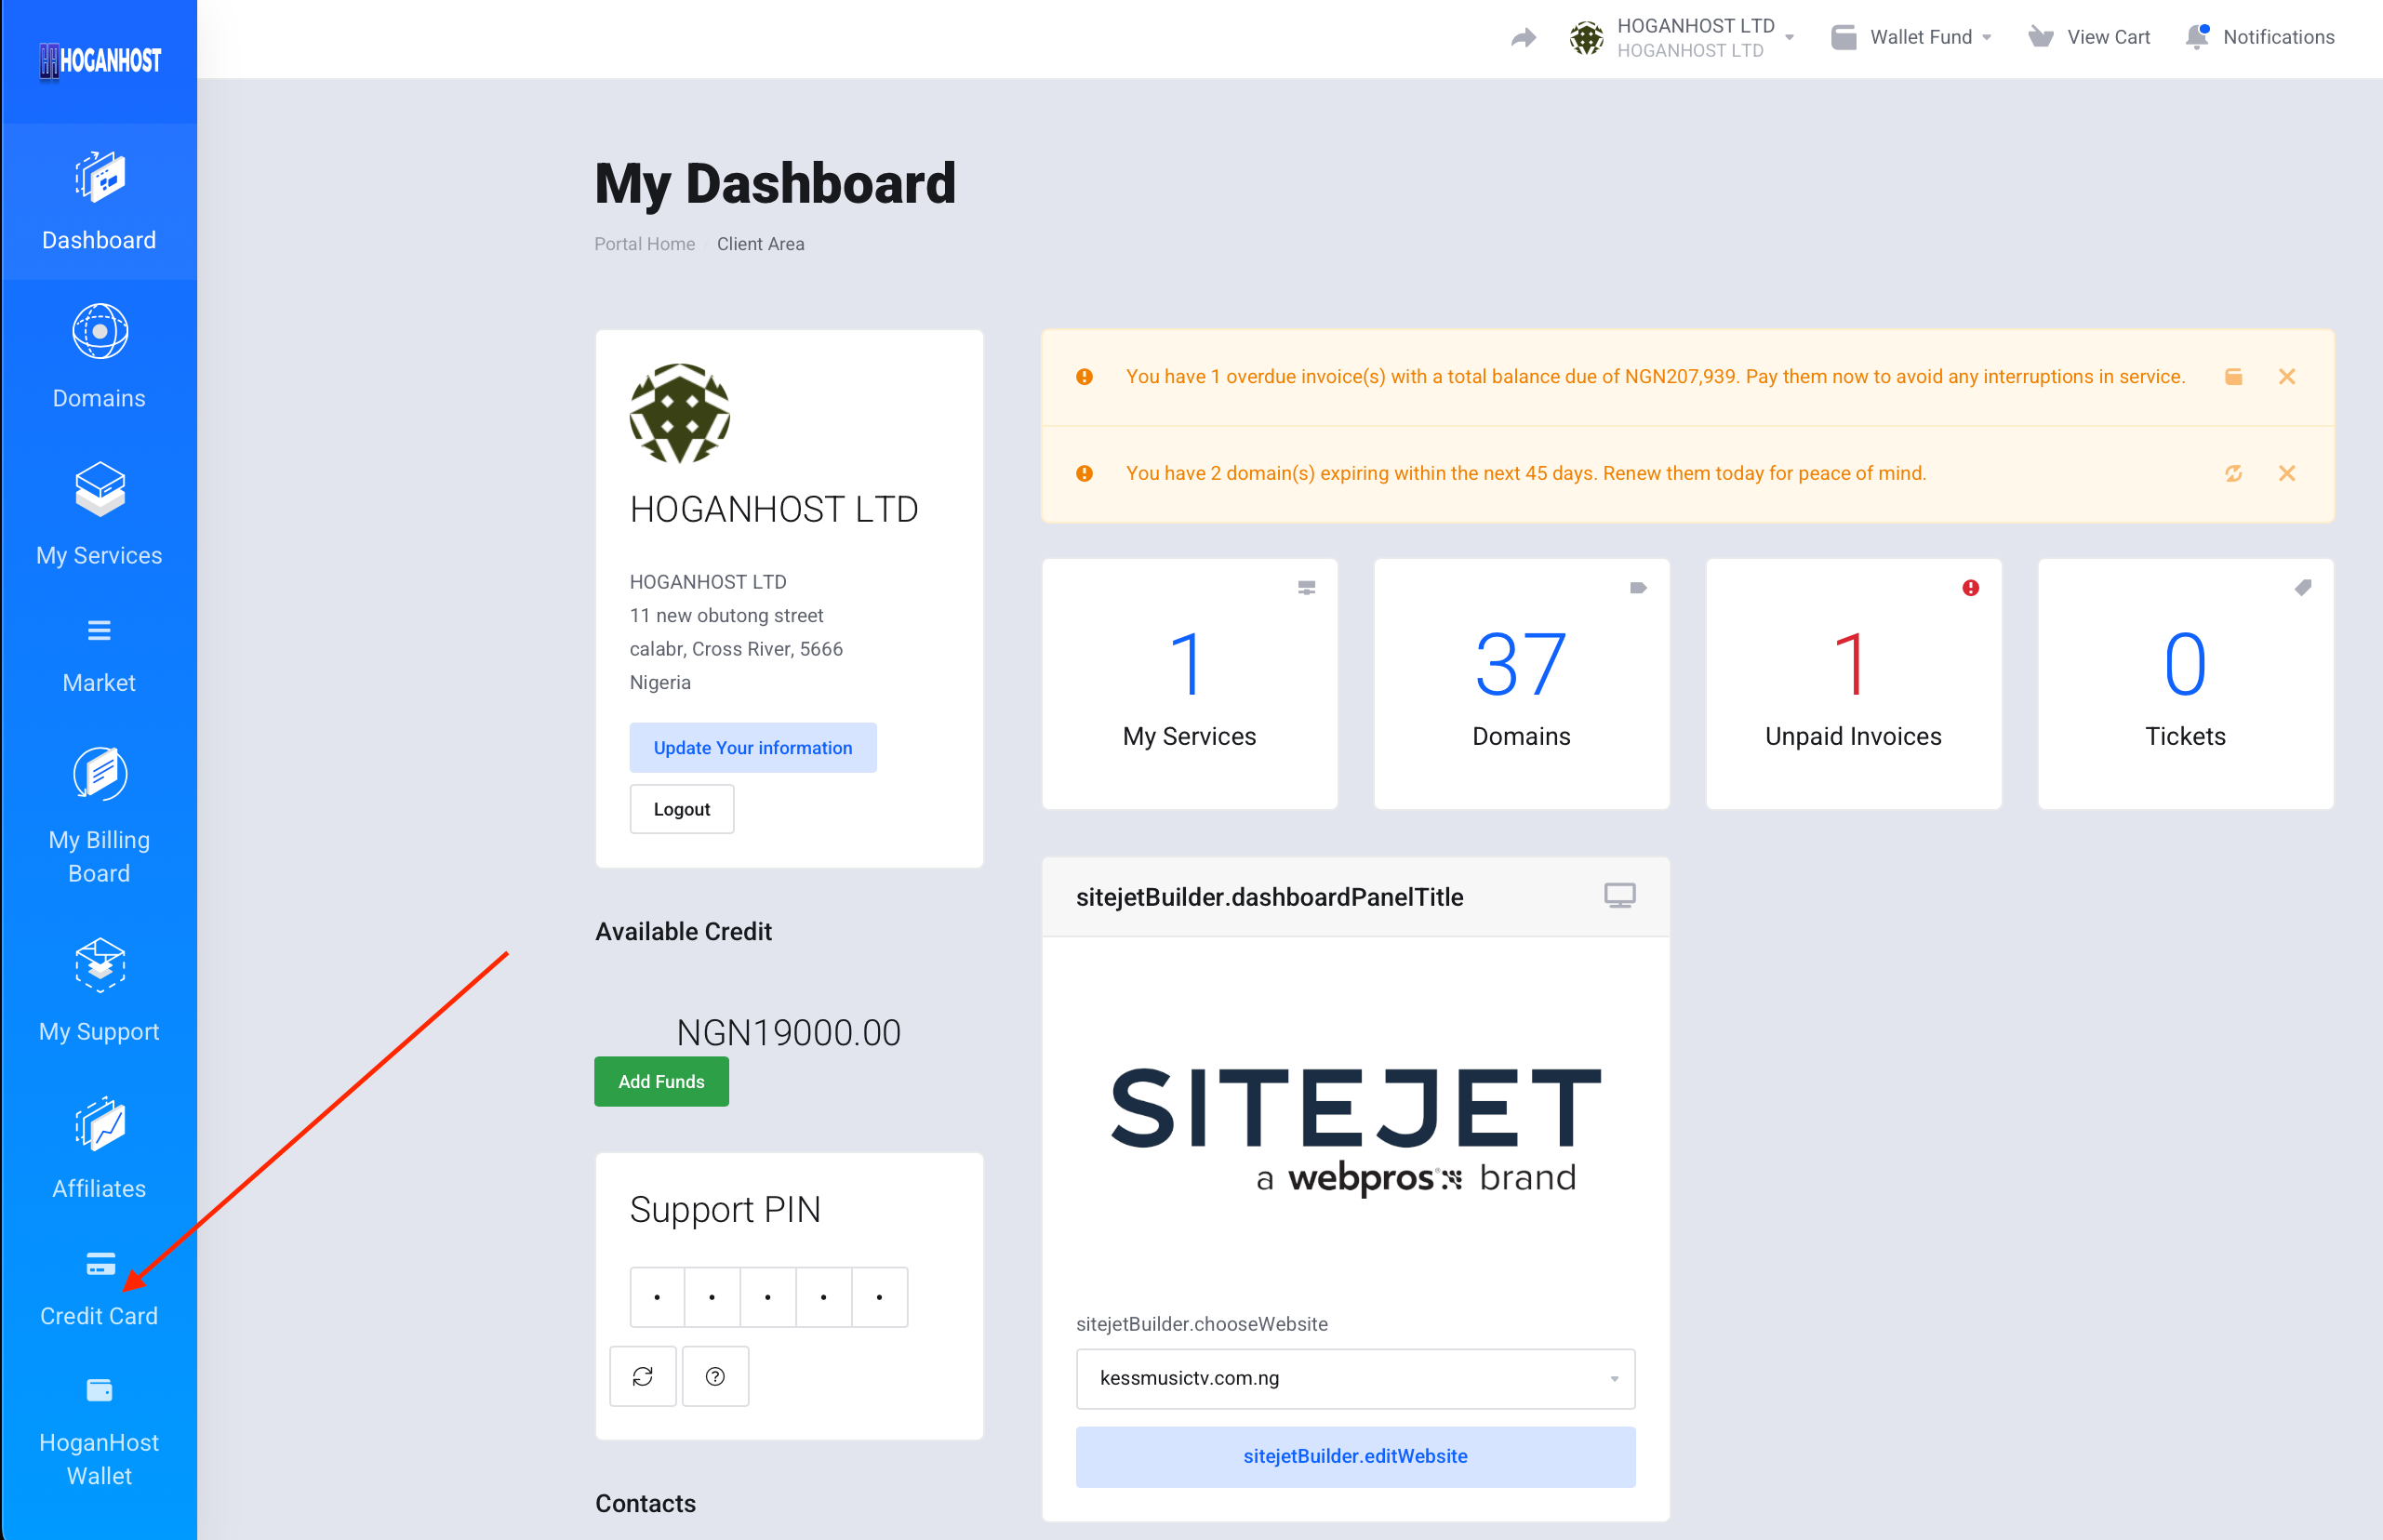Open the My Billing Board icon

click(x=99, y=774)
